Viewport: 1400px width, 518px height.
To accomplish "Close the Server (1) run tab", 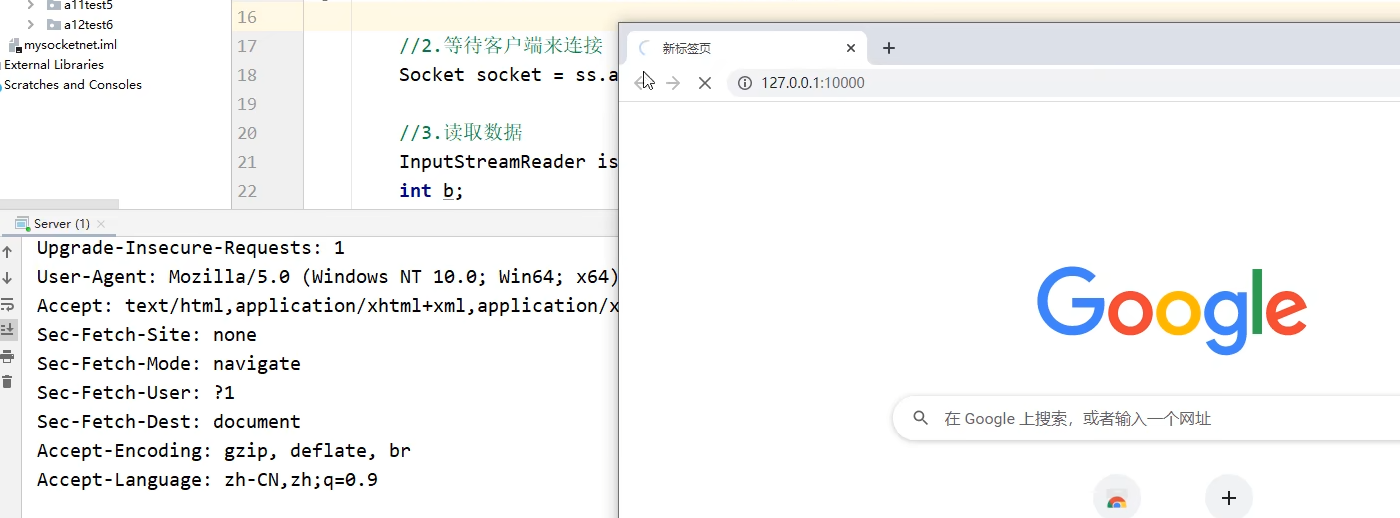I will pyautogui.click(x=102, y=224).
